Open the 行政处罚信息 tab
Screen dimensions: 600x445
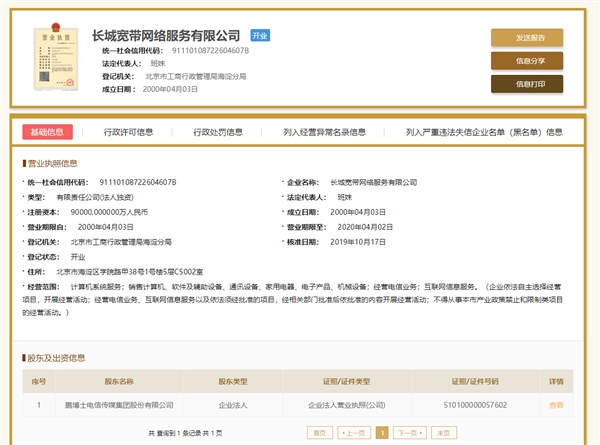tap(218, 132)
